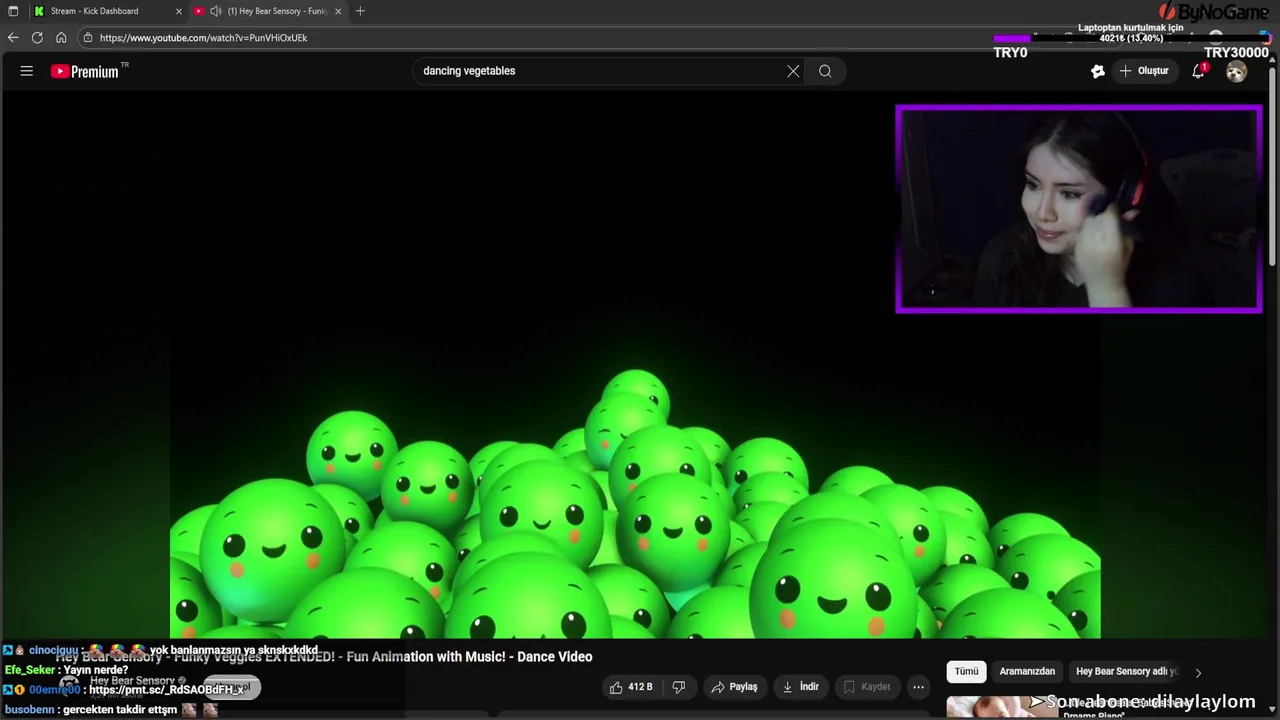Click the purple donation goal progress bar
This screenshot has height=720, width=1280.
(1130, 38)
